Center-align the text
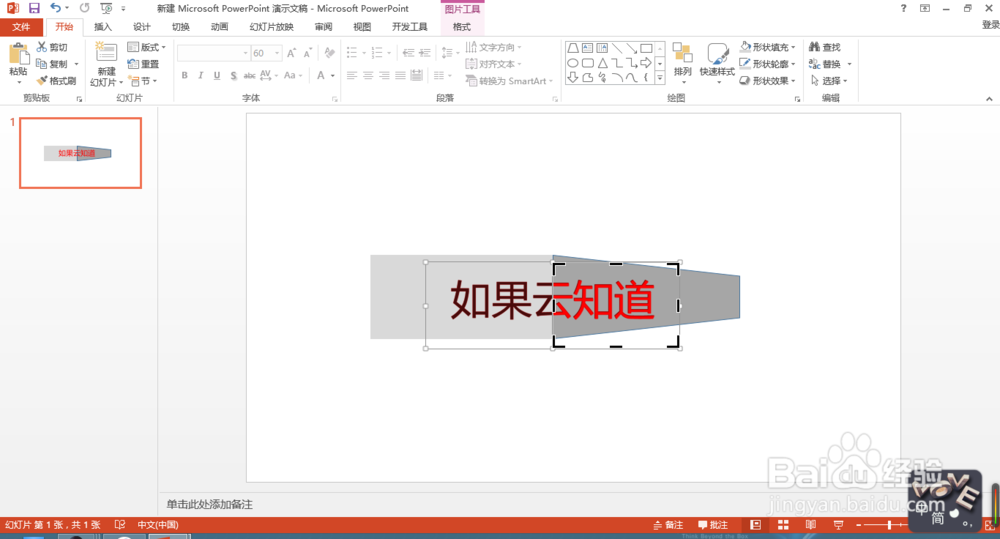The height and width of the screenshot is (539, 1000). click(368, 75)
